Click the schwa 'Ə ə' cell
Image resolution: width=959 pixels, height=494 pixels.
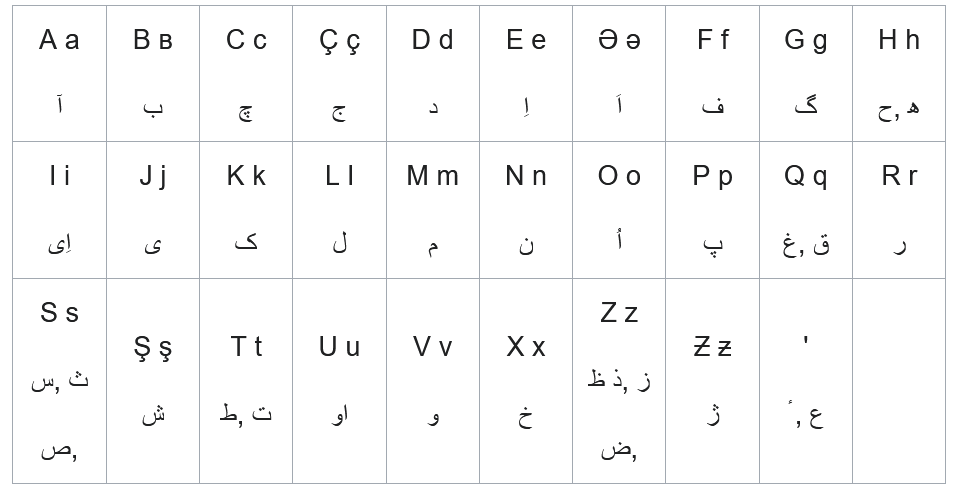tap(619, 74)
